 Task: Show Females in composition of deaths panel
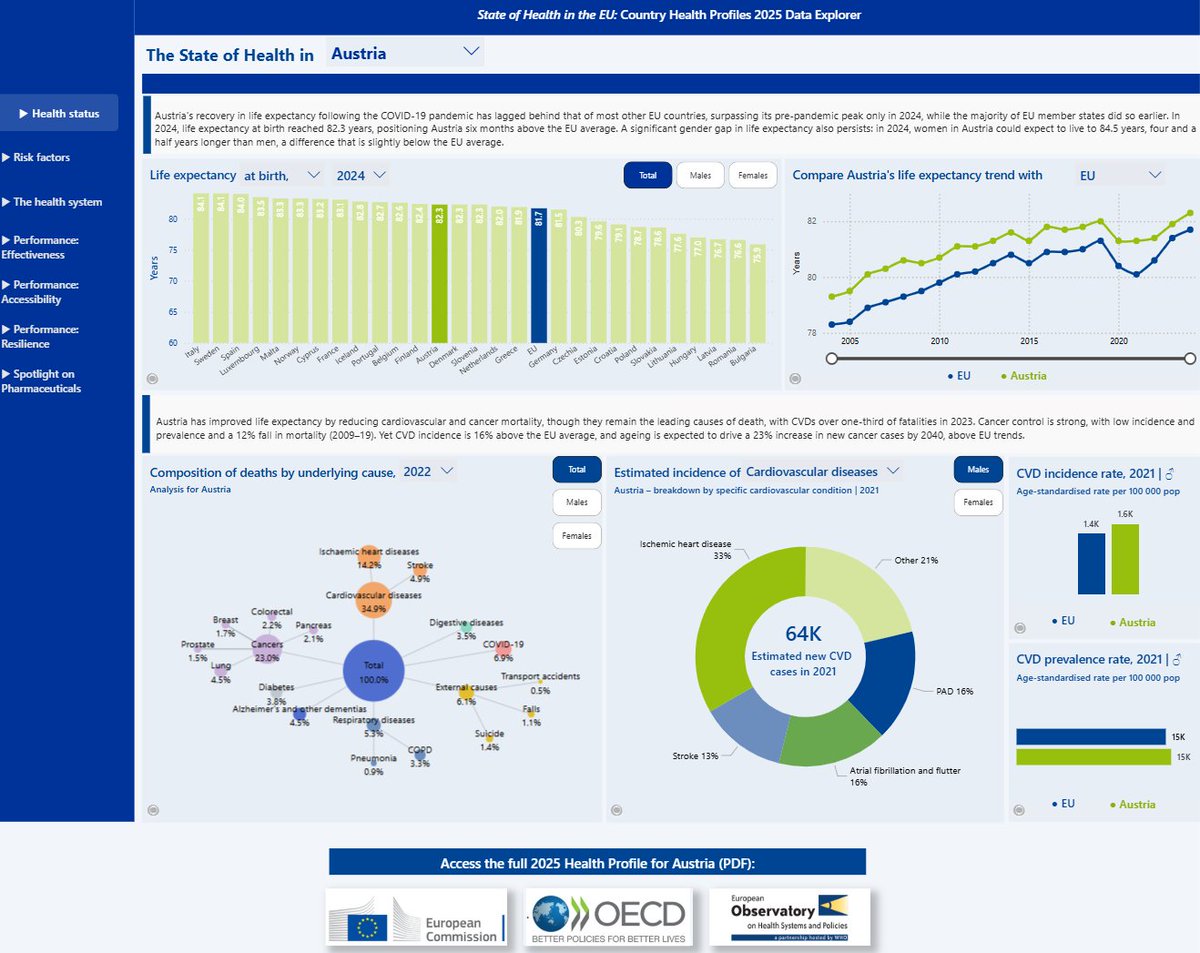577,536
